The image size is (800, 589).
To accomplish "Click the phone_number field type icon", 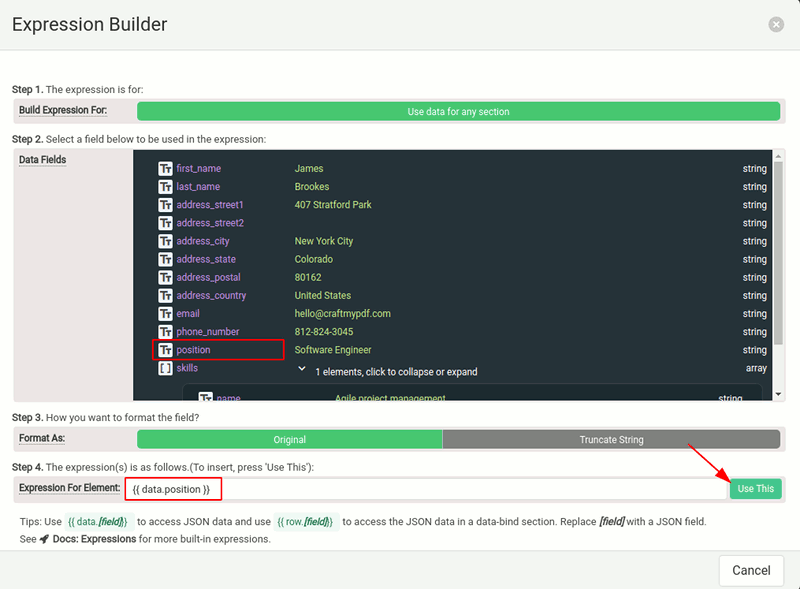I will (x=166, y=331).
